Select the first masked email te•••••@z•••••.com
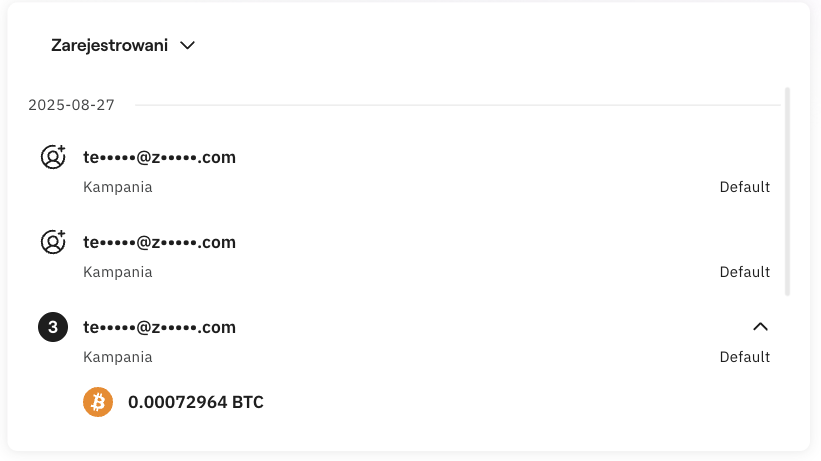 [x=159, y=157]
